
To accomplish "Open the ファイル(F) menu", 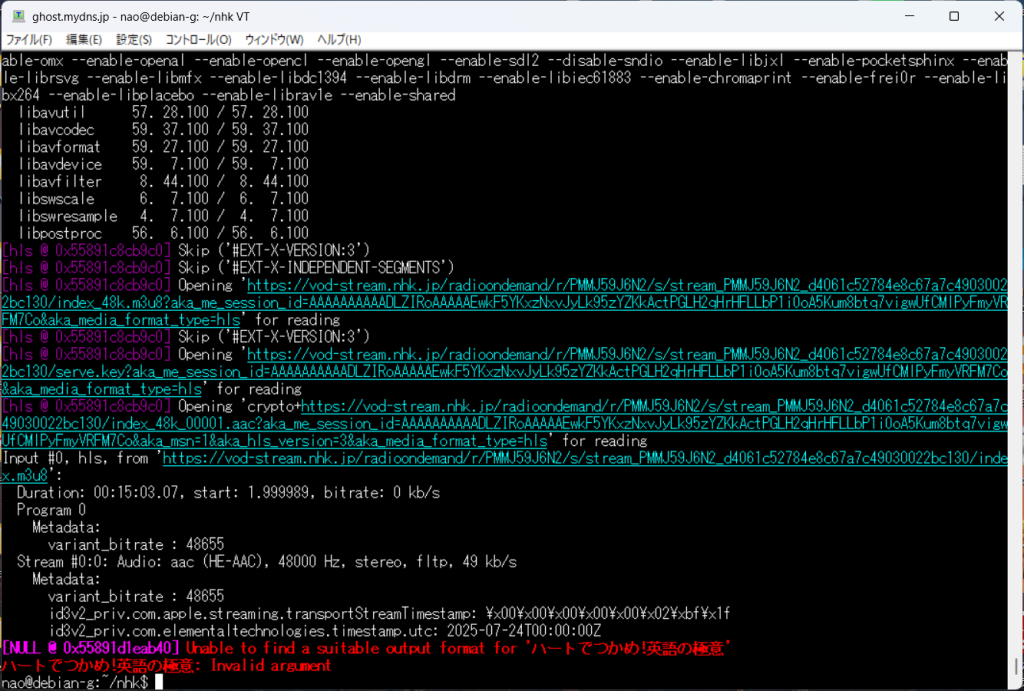I will pyautogui.click(x=29, y=40).
